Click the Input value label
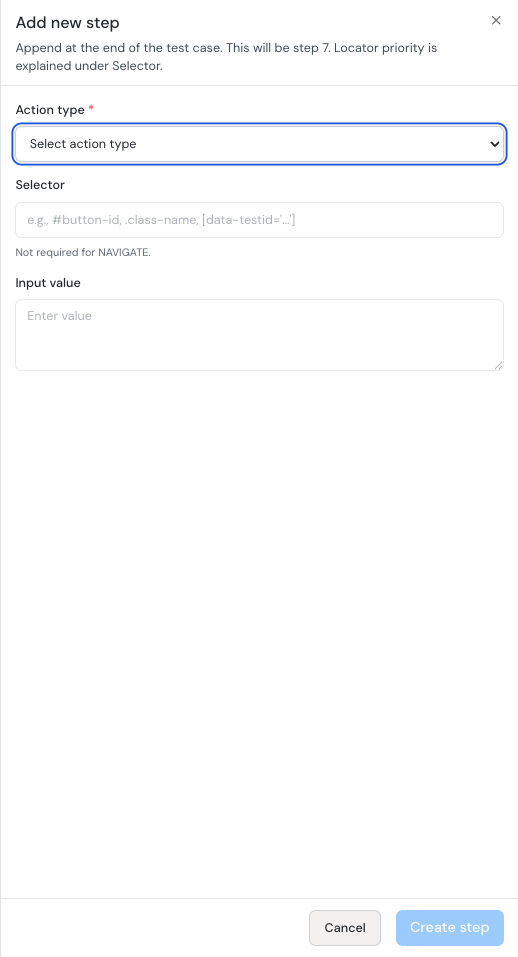 click(48, 283)
